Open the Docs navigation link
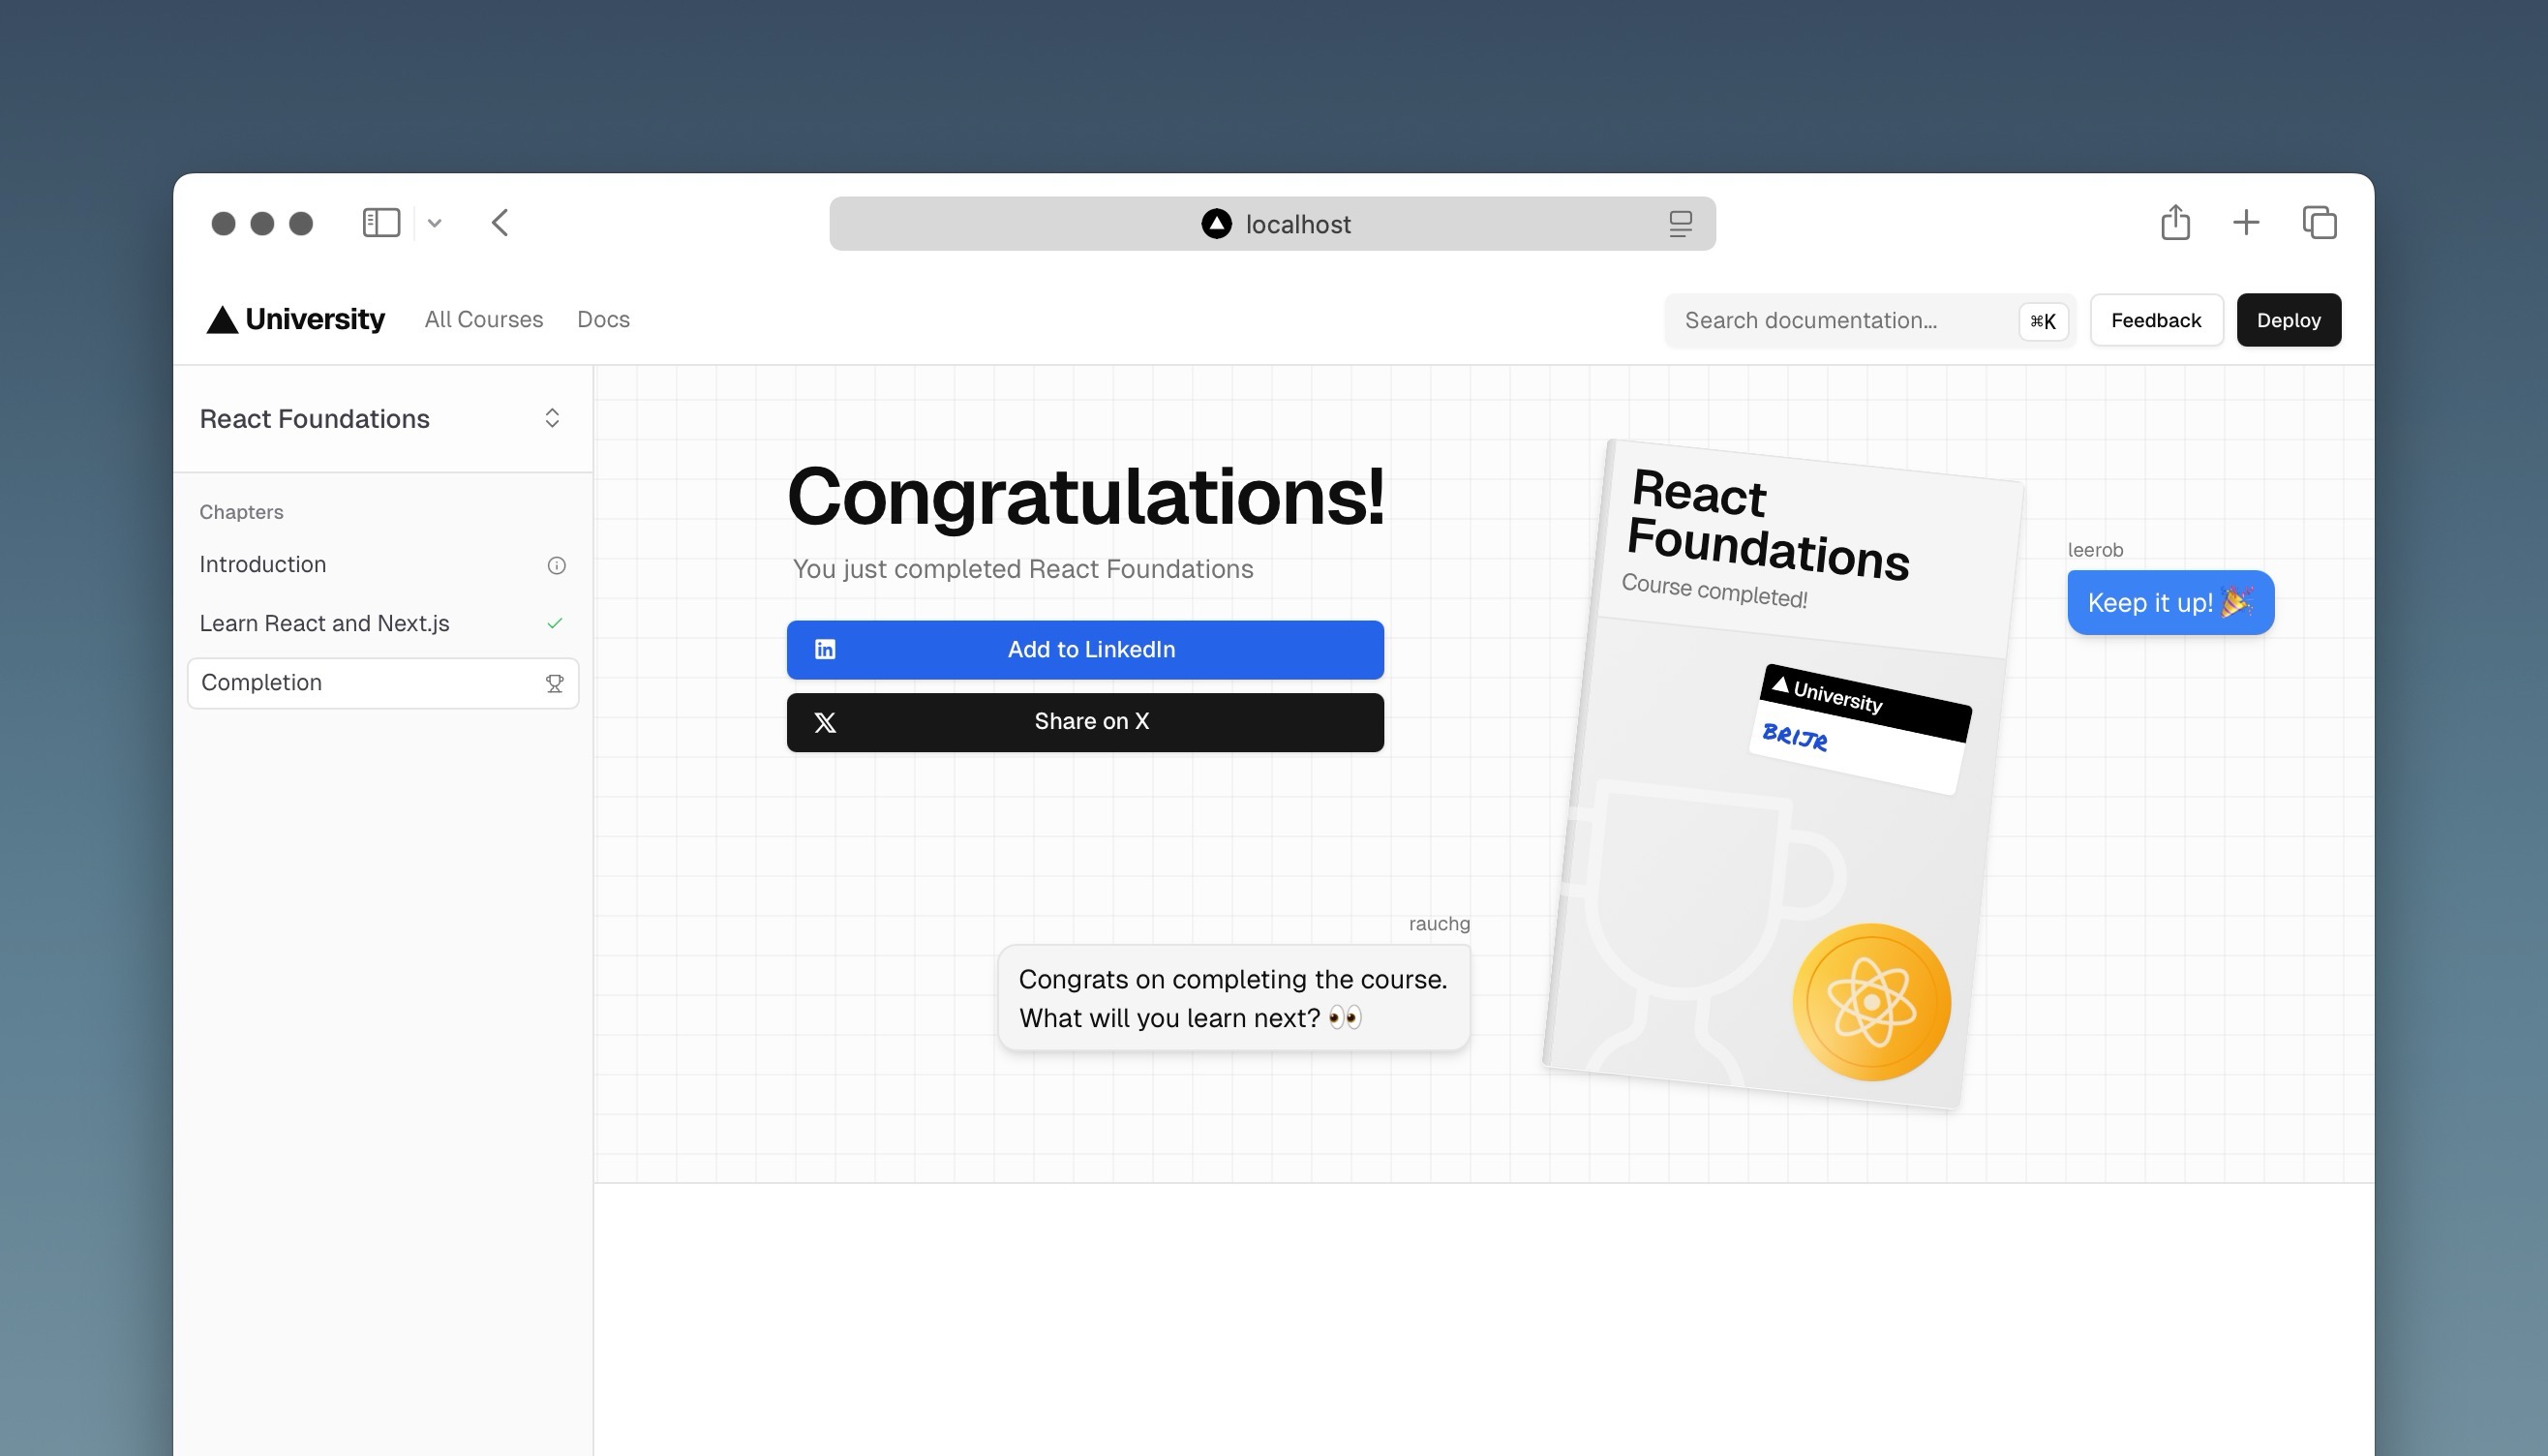Screen dimensions: 2548x1456 pyautogui.click(x=603, y=320)
